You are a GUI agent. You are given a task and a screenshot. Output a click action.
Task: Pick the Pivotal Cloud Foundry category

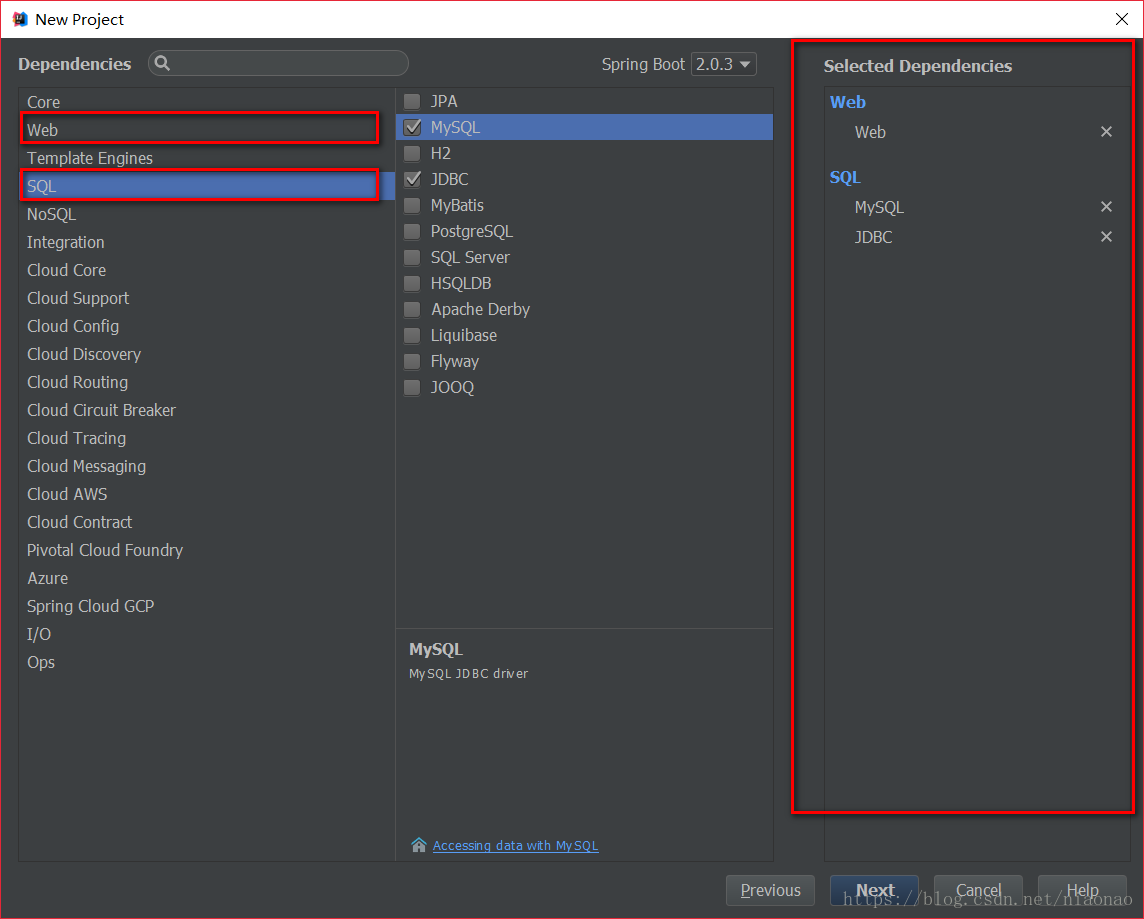point(206,550)
